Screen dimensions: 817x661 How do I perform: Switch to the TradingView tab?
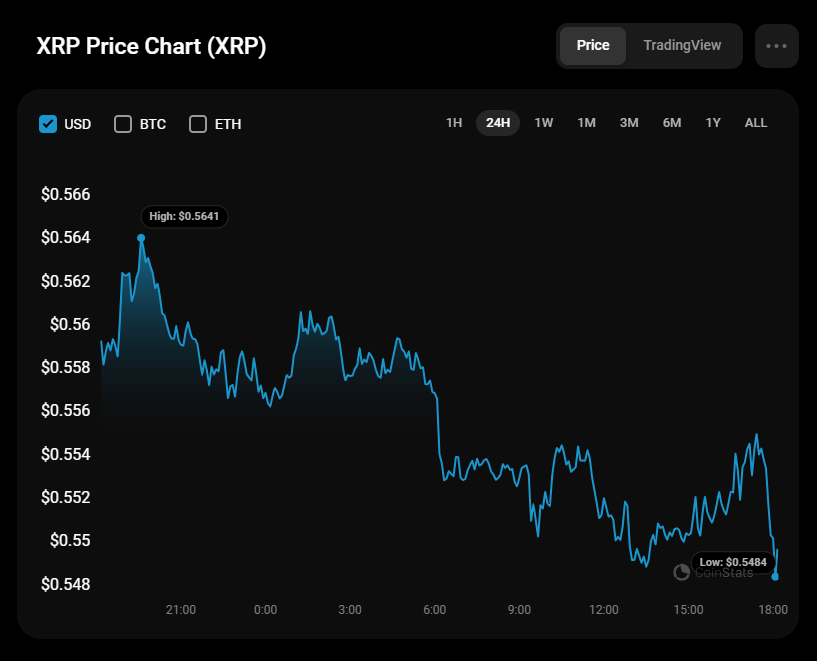tap(682, 46)
